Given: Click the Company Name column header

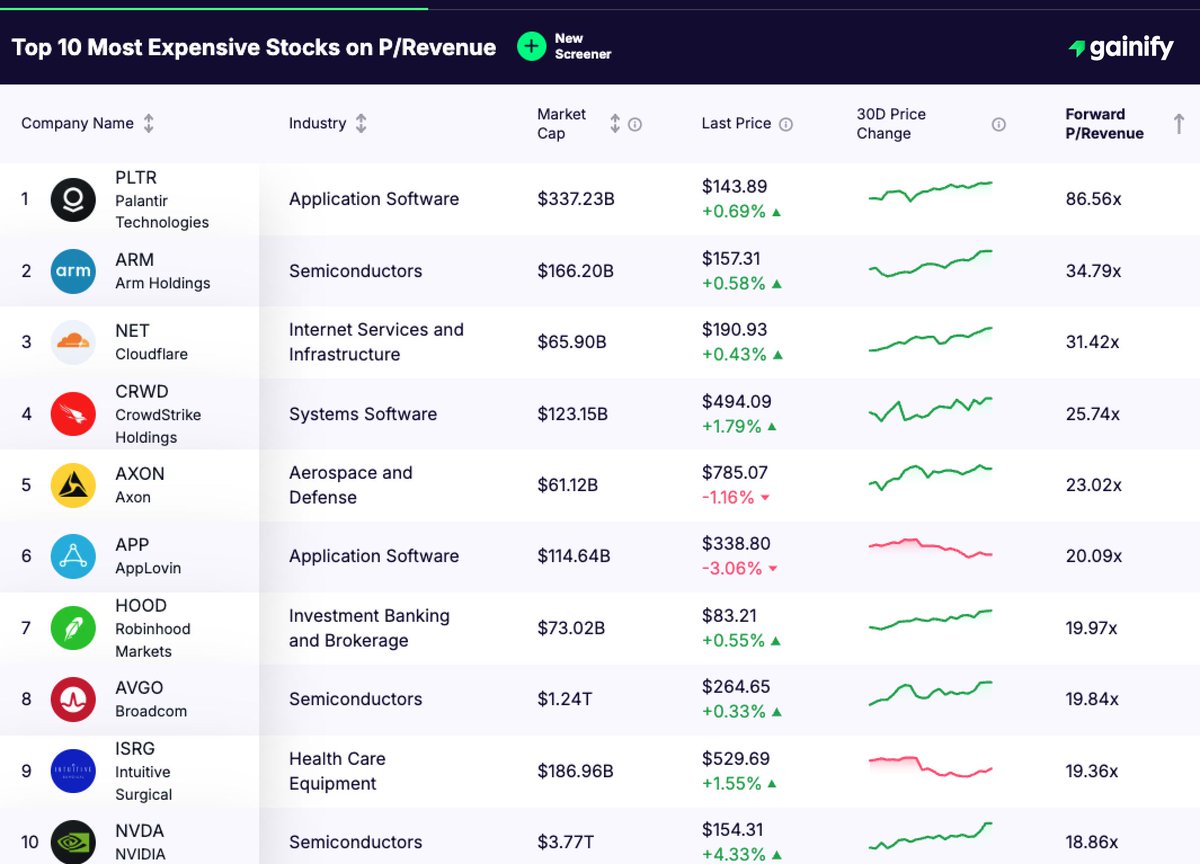Looking at the screenshot, I should 77,124.
